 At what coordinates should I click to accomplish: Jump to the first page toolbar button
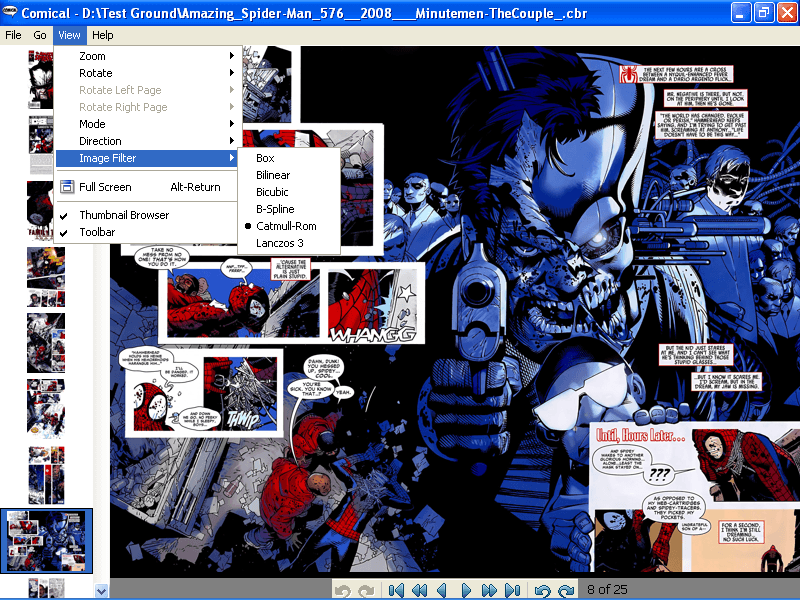click(x=396, y=590)
